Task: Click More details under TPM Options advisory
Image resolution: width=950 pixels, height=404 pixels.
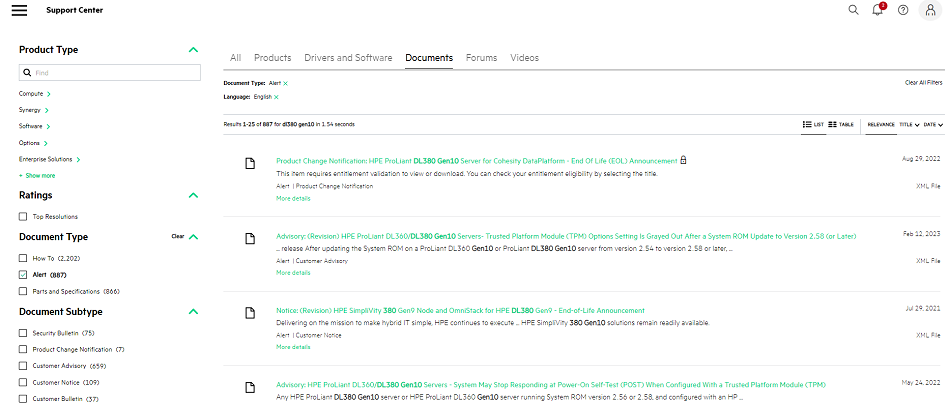Action: click(x=293, y=273)
